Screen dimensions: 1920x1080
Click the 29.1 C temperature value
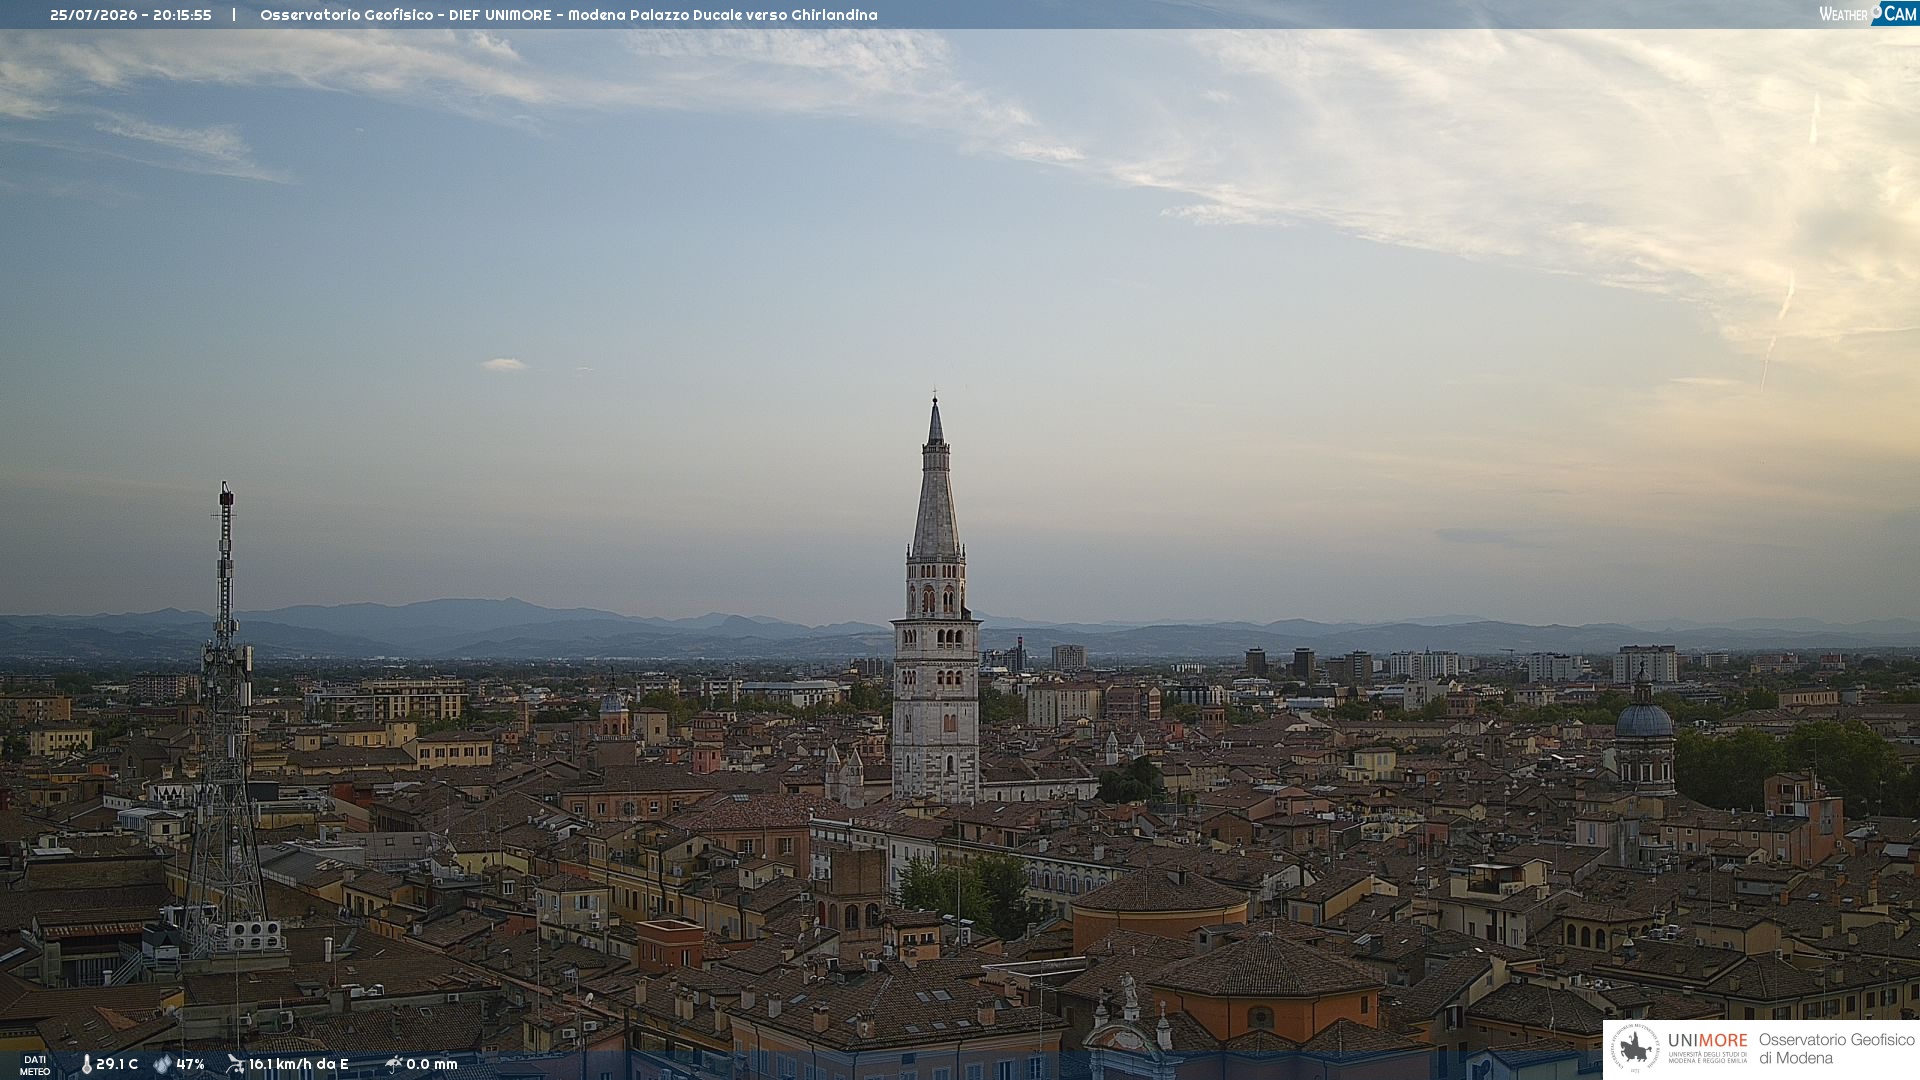(x=117, y=1065)
